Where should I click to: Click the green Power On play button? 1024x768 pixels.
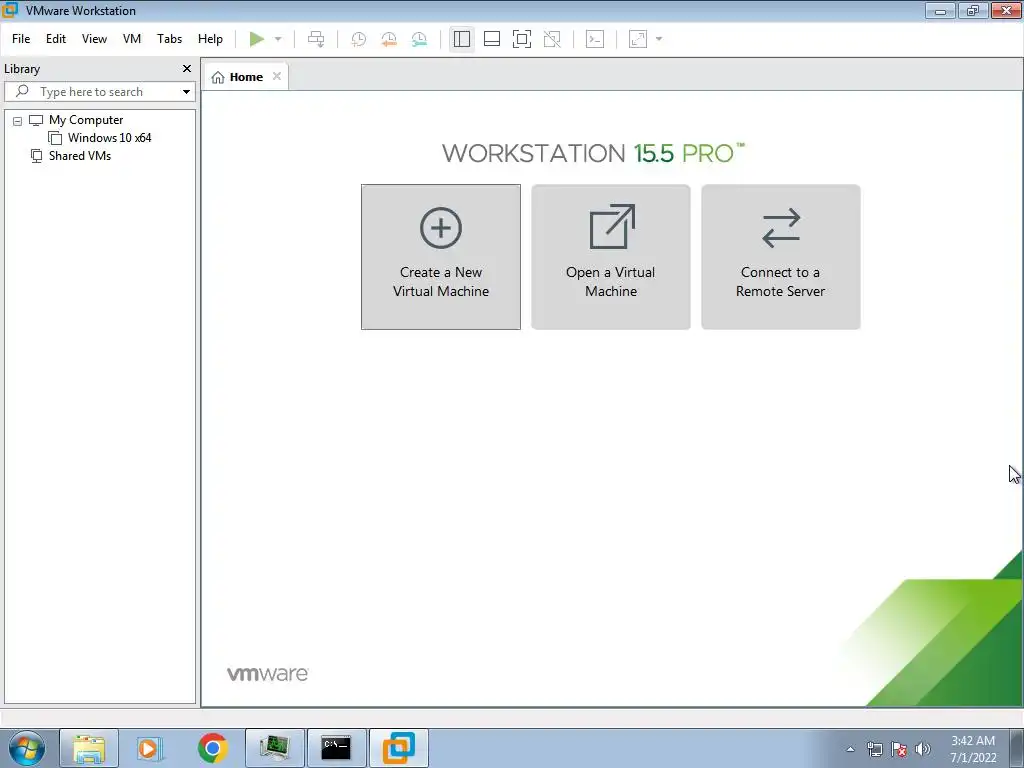pyautogui.click(x=257, y=39)
